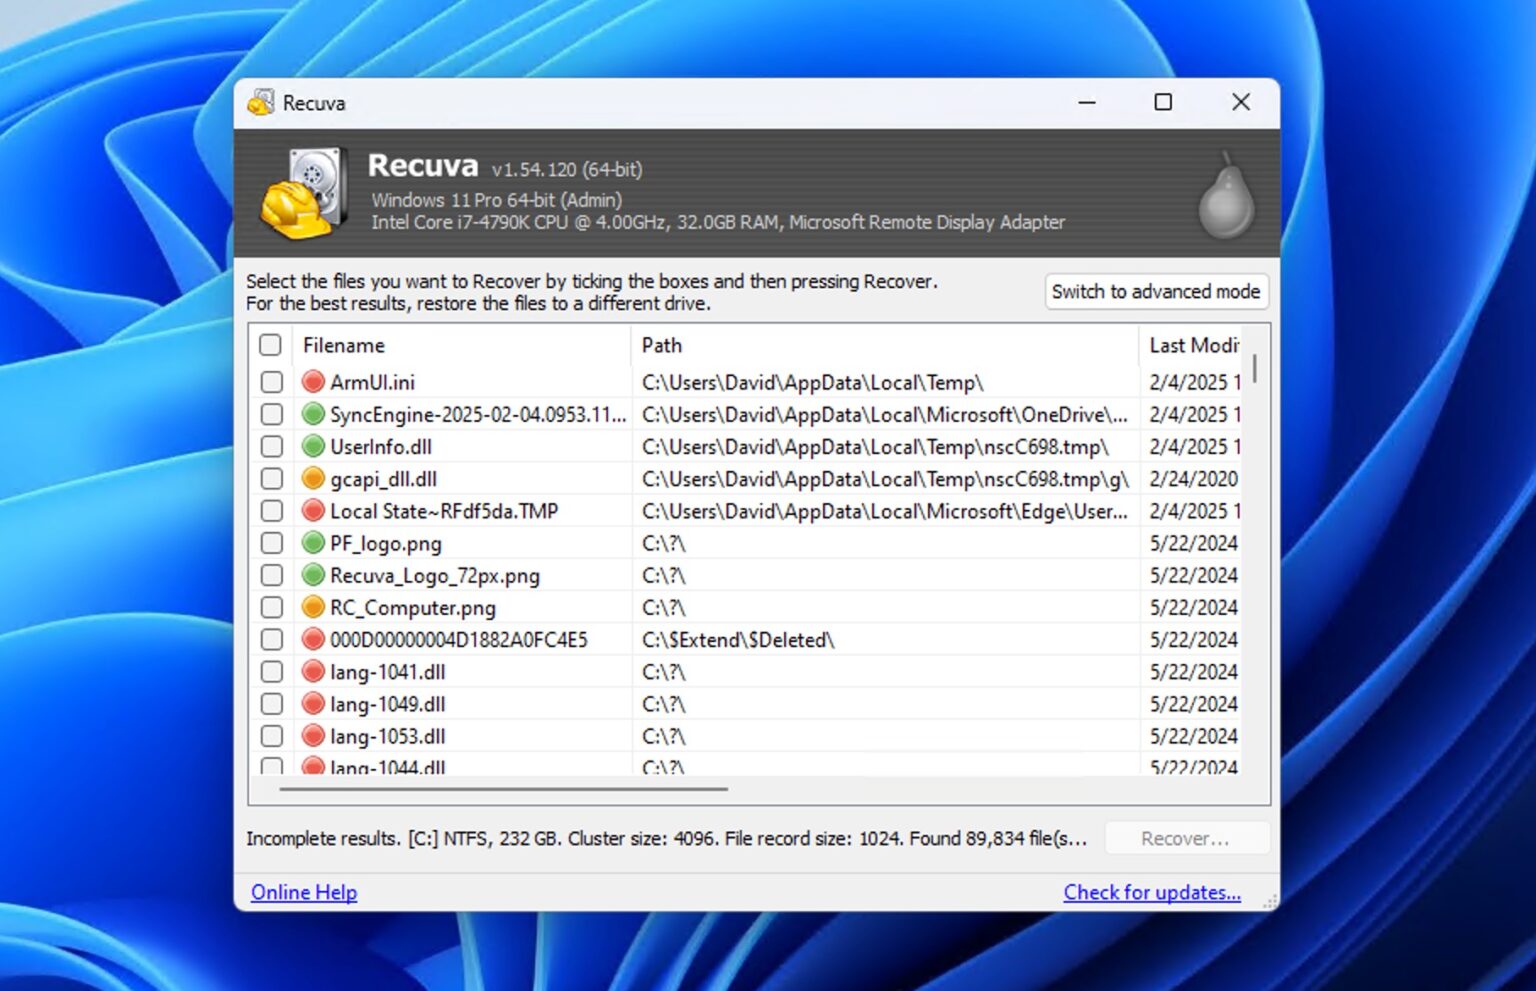The height and width of the screenshot is (991, 1536).
Task: Click the Check for updates link
Action: click(x=1152, y=891)
